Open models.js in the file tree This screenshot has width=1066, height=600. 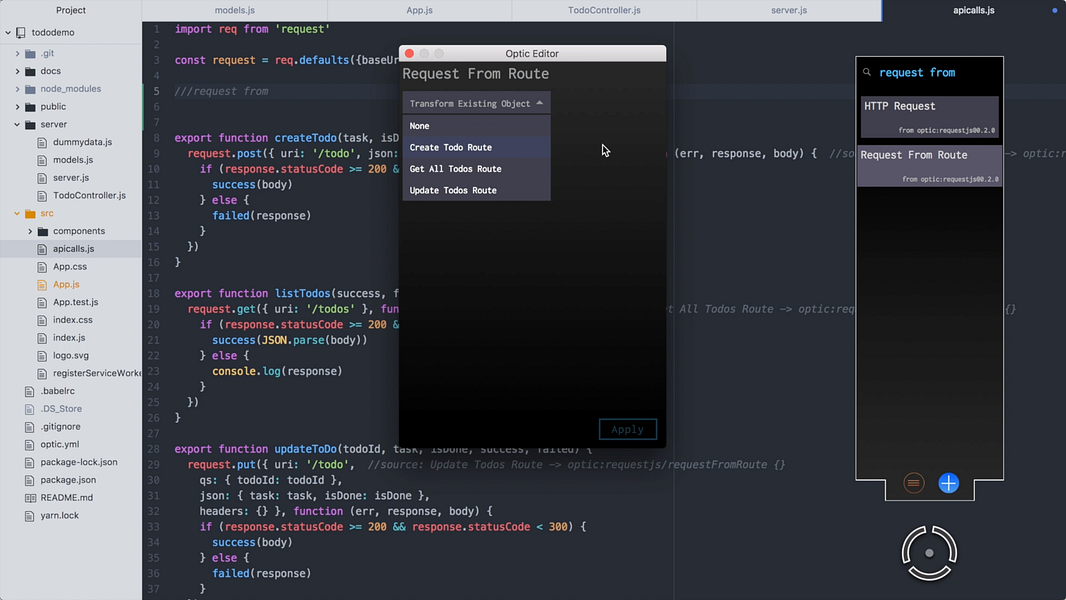click(71, 160)
